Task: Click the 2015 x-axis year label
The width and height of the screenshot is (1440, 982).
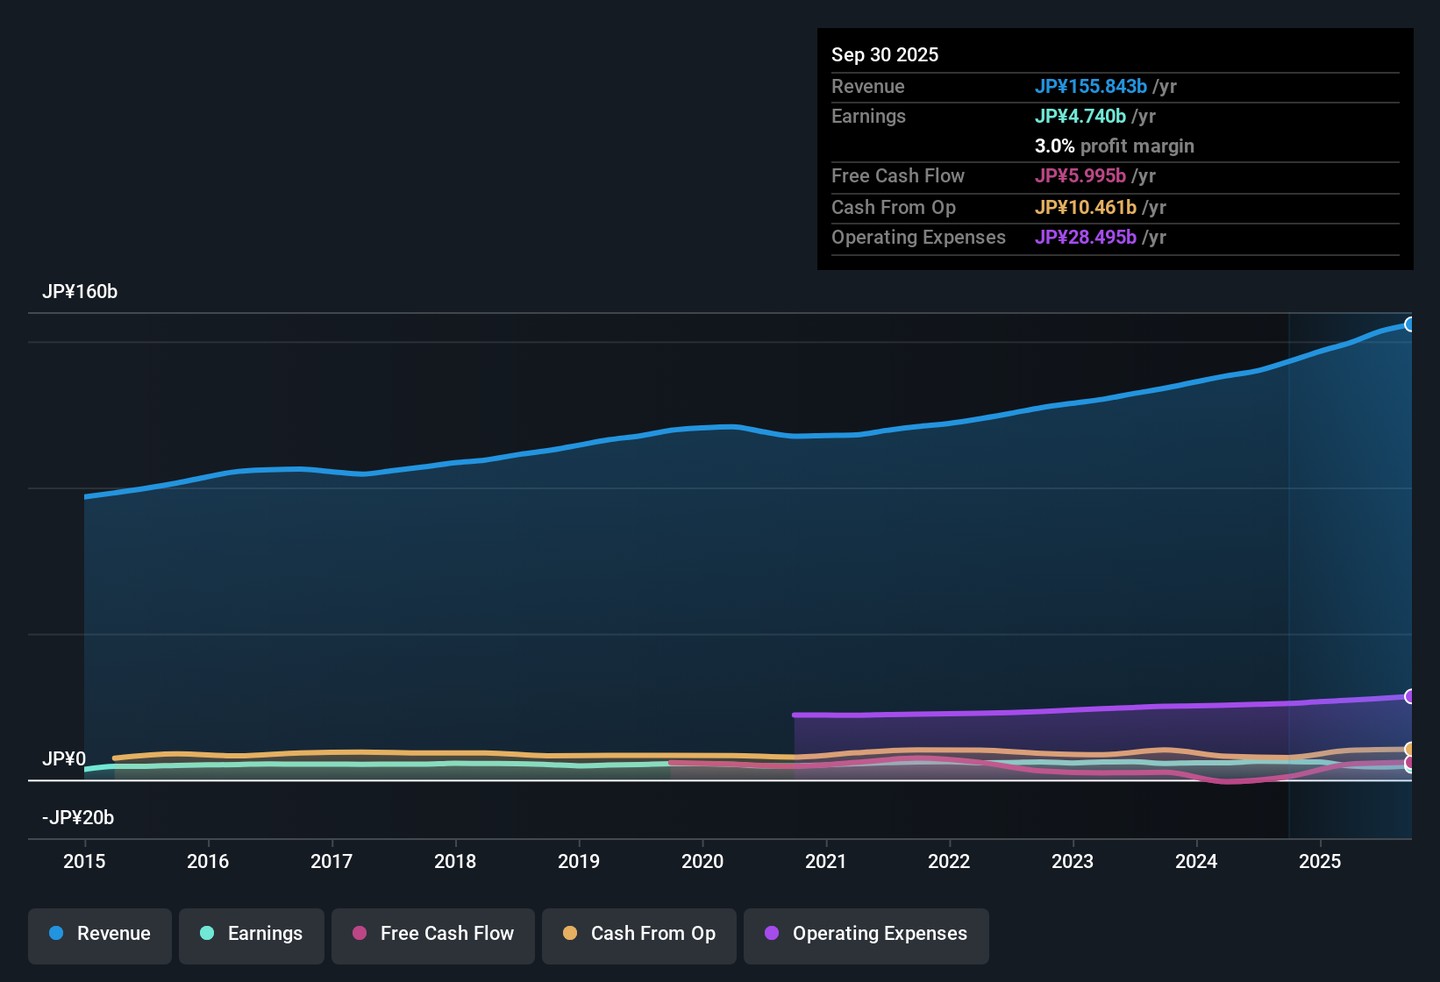Action: point(84,862)
